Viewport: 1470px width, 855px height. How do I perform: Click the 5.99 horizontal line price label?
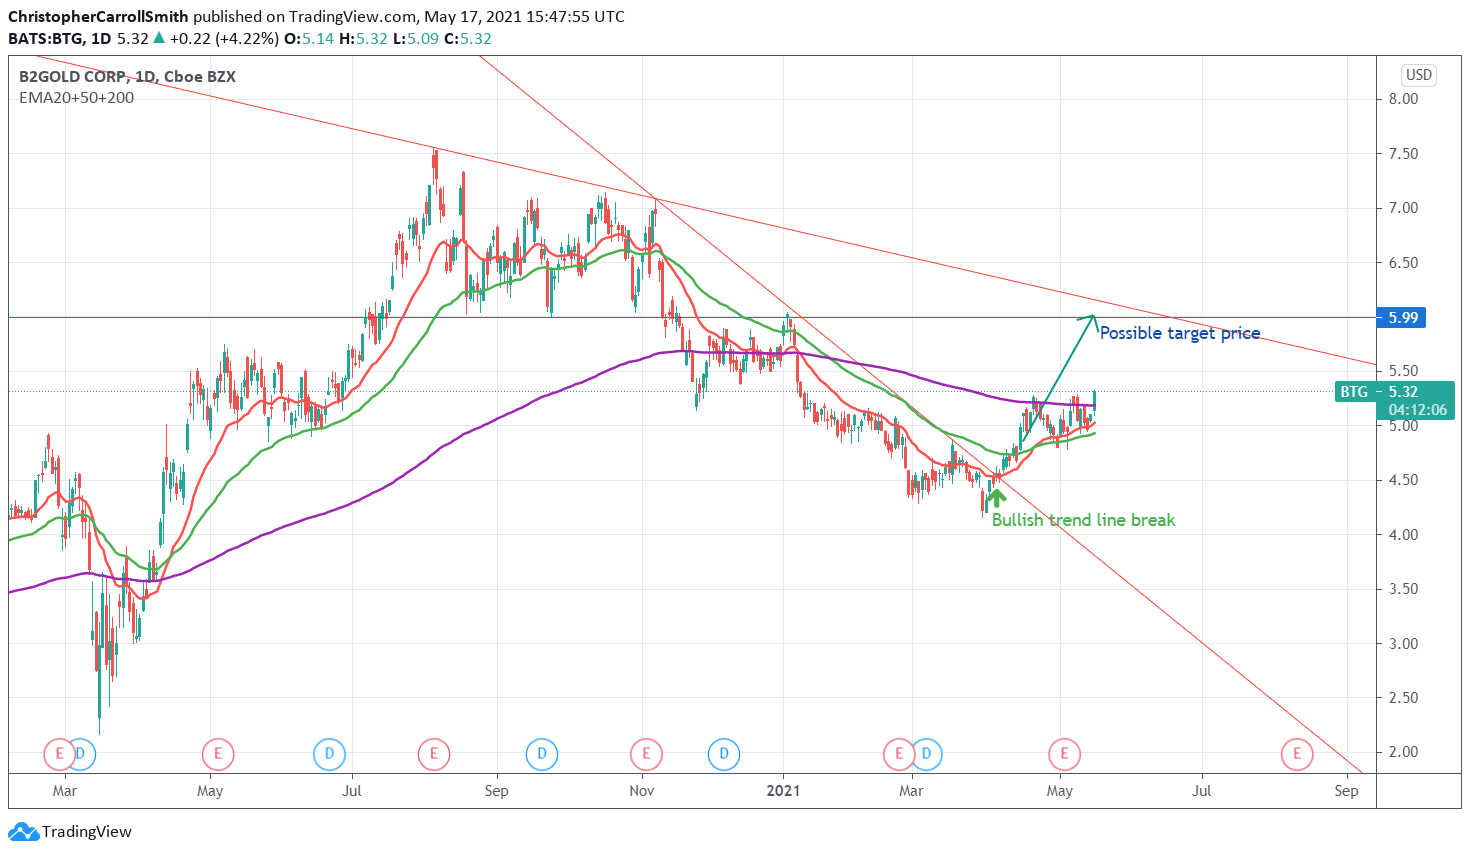1400,317
